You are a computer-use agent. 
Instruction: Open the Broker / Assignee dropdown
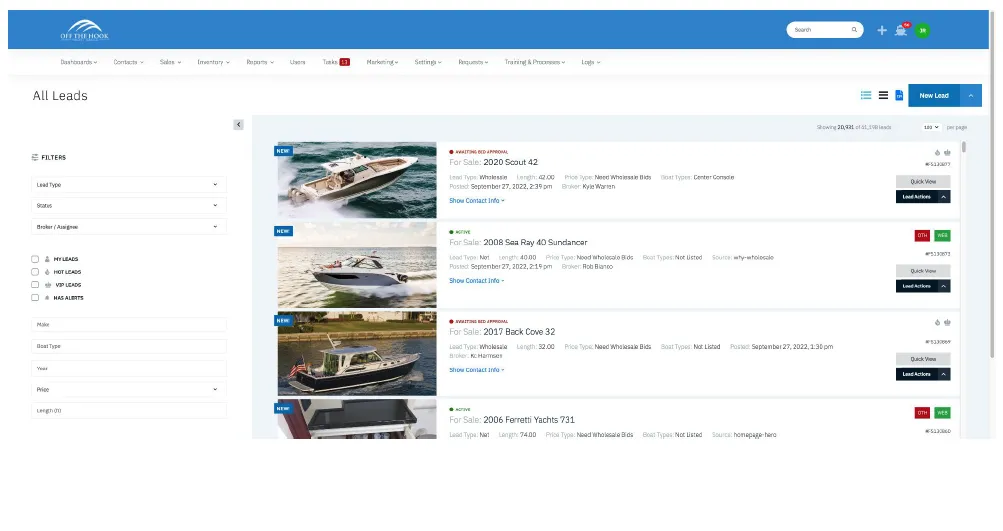pyautogui.click(x=129, y=226)
